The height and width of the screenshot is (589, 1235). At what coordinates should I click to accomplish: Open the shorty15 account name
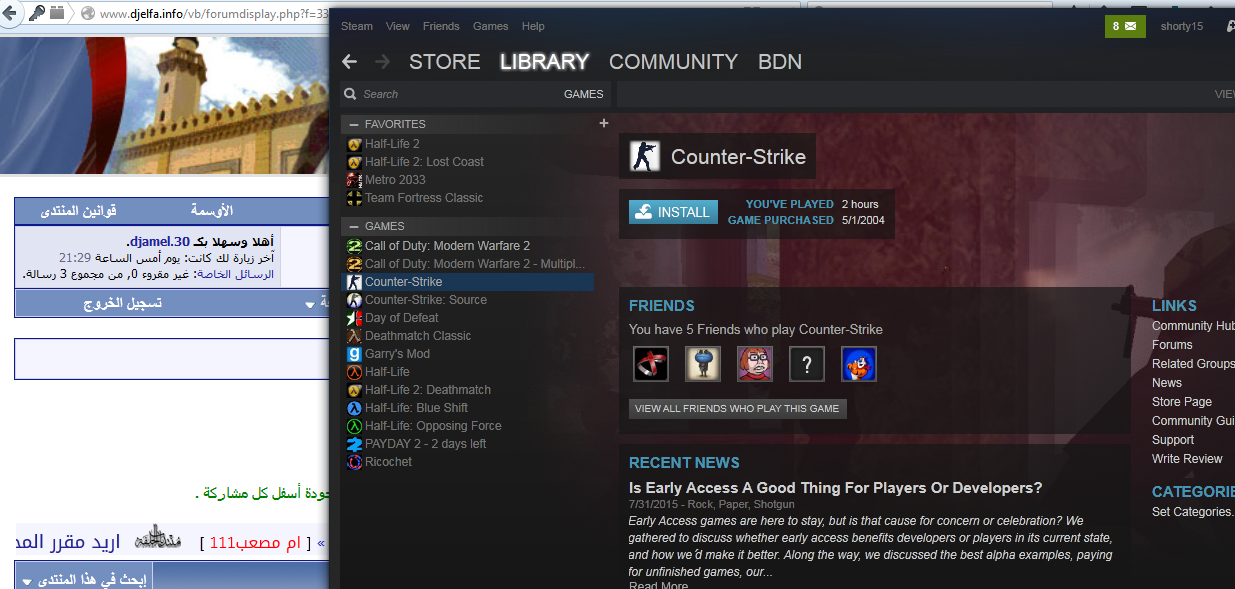1182,26
